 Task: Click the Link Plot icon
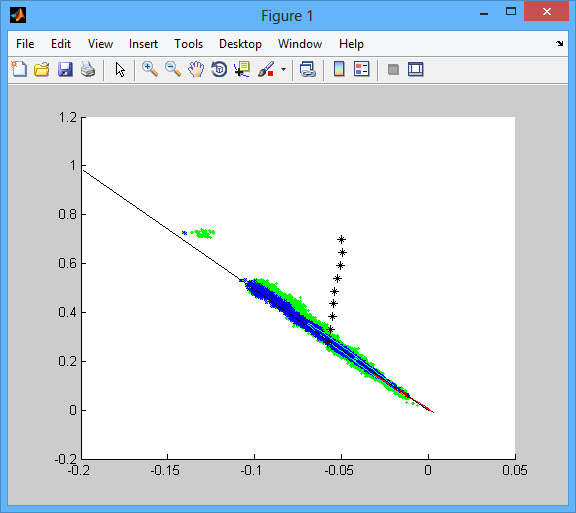pyautogui.click(x=307, y=69)
